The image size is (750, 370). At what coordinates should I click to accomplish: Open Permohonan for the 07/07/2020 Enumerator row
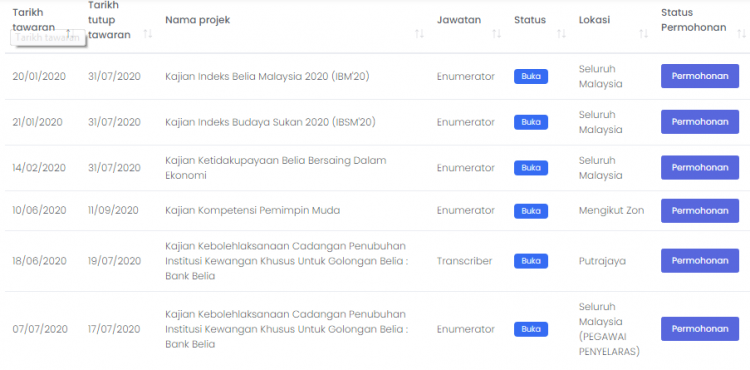tap(700, 329)
